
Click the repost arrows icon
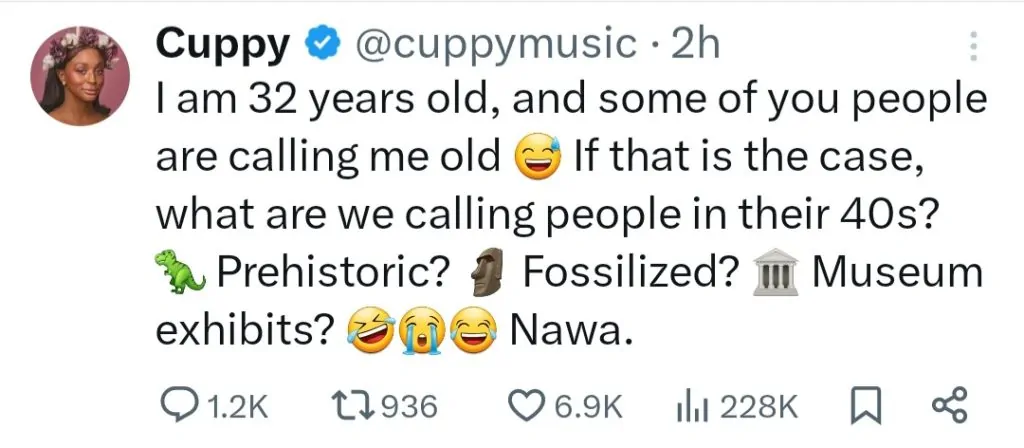point(353,406)
